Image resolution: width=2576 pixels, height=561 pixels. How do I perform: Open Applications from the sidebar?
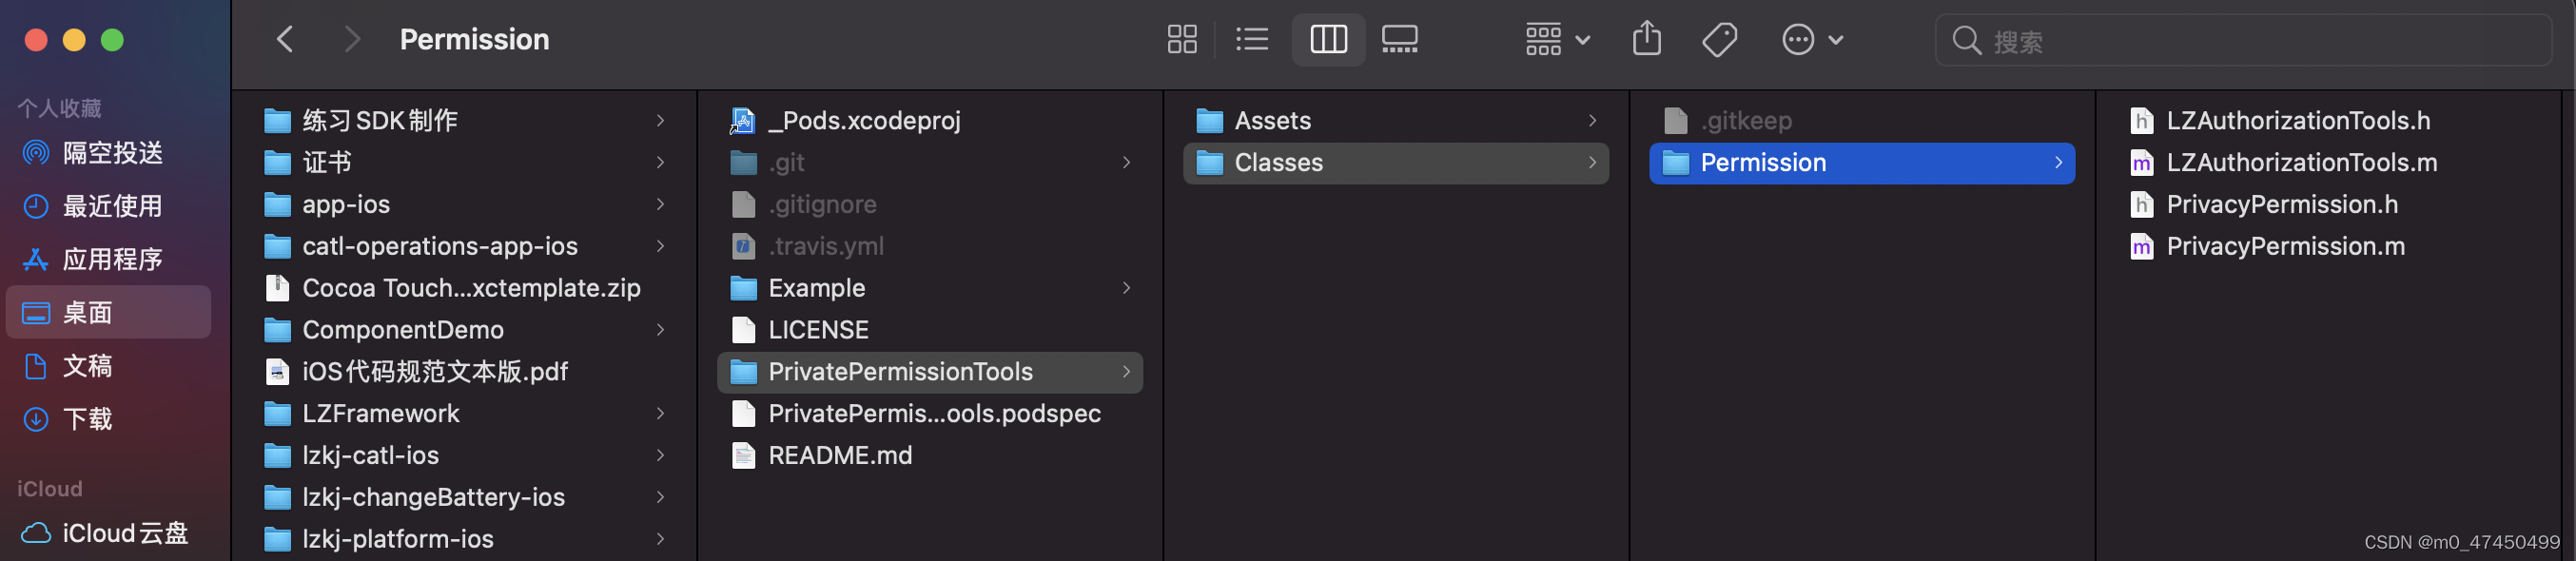tap(112, 259)
